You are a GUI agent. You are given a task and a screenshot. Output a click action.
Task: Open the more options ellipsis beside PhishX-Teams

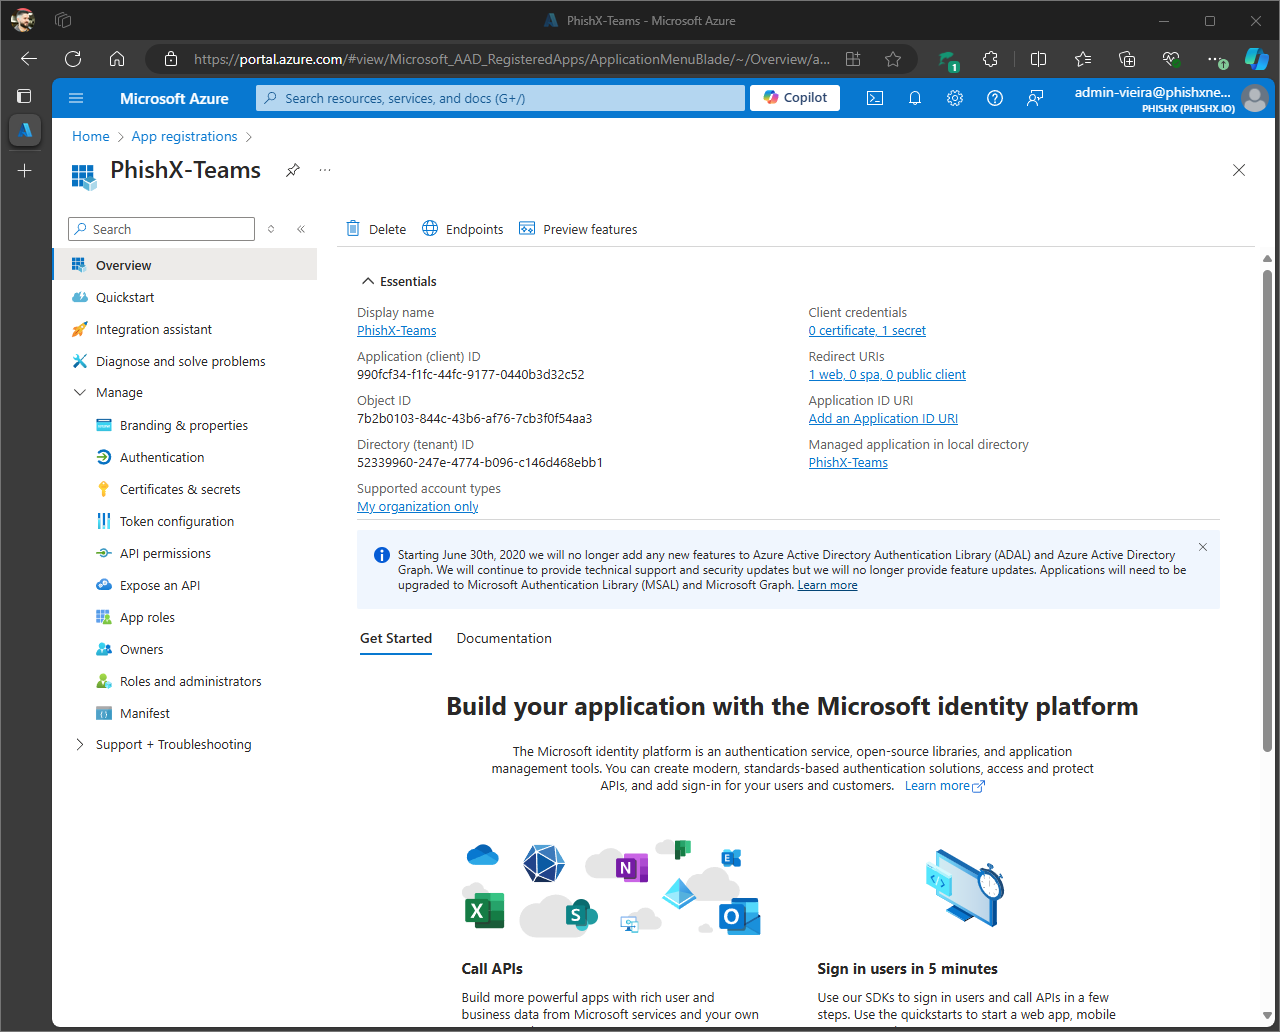click(325, 170)
